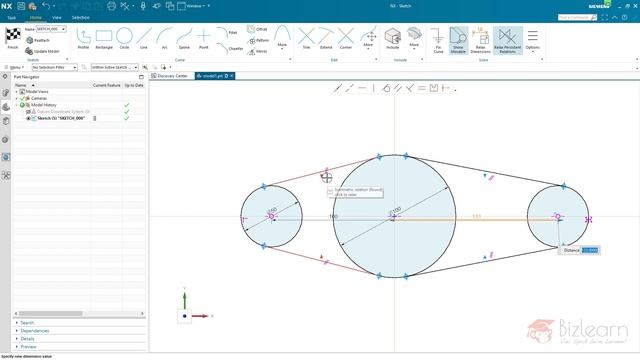Expand the Model Views tree node
This screenshot has width=640, height=360.
[x=17, y=92]
